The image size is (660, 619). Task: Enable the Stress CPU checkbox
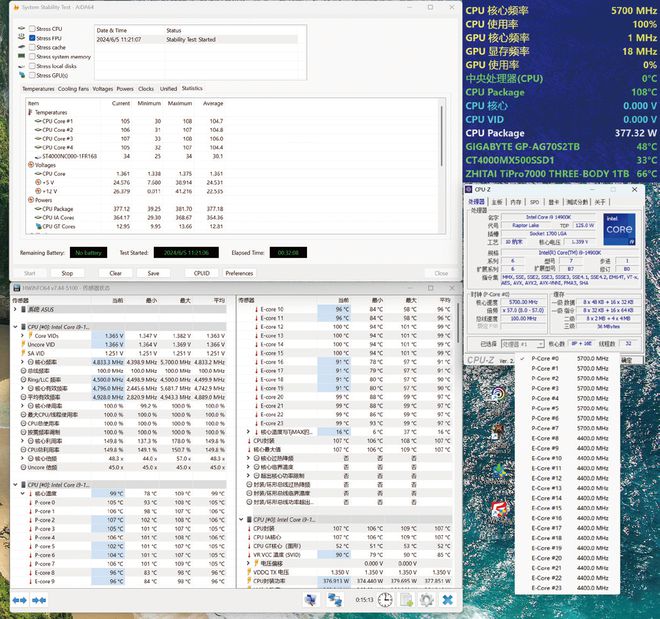click(x=32, y=29)
